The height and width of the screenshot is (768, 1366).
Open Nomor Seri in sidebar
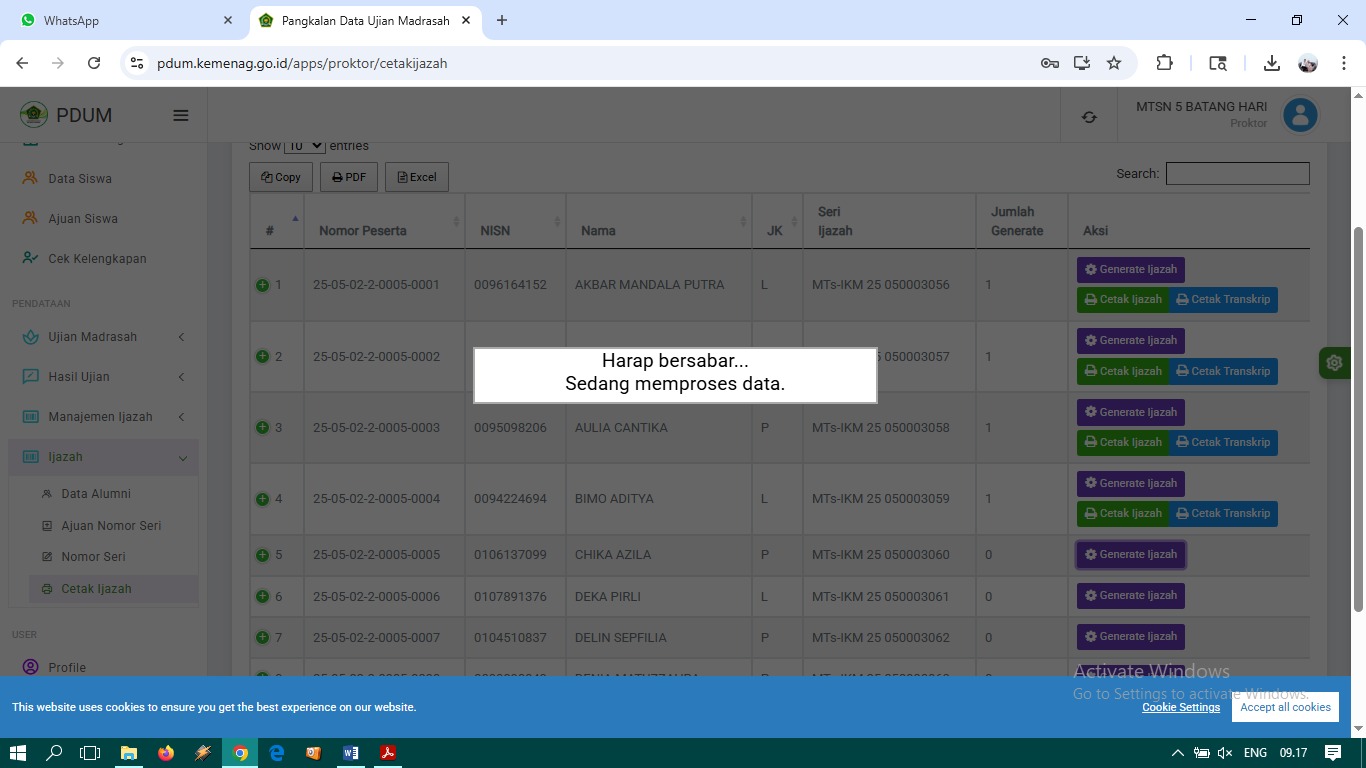(x=93, y=557)
